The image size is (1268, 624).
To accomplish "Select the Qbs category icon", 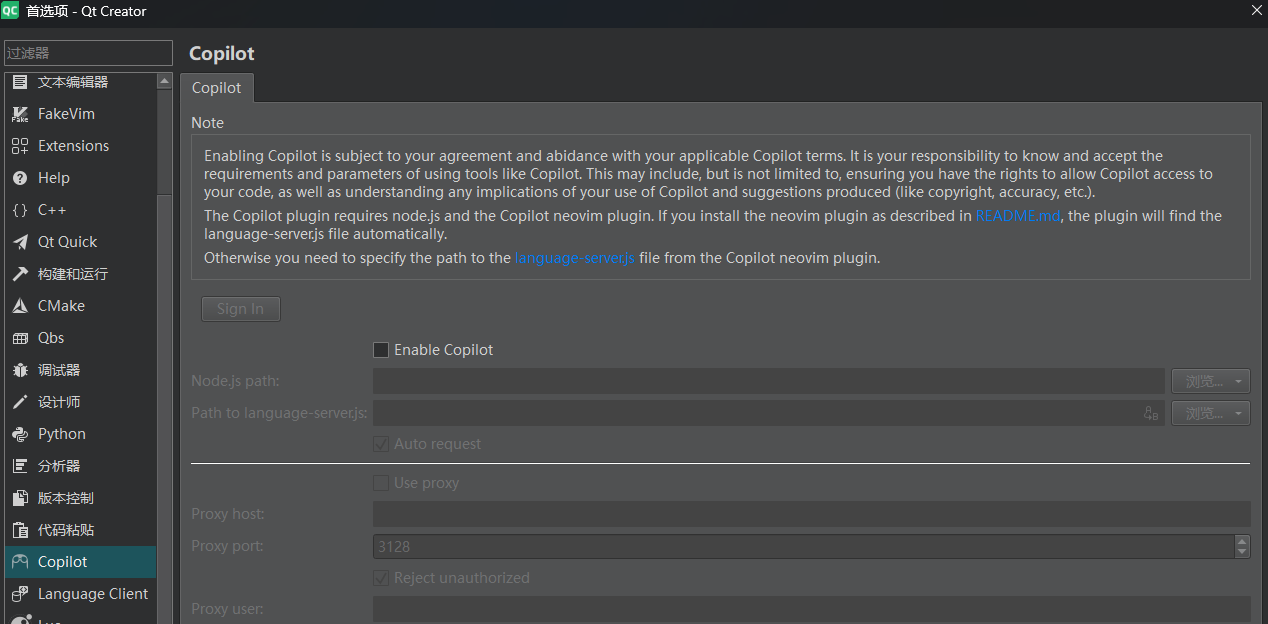I will [x=20, y=338].
